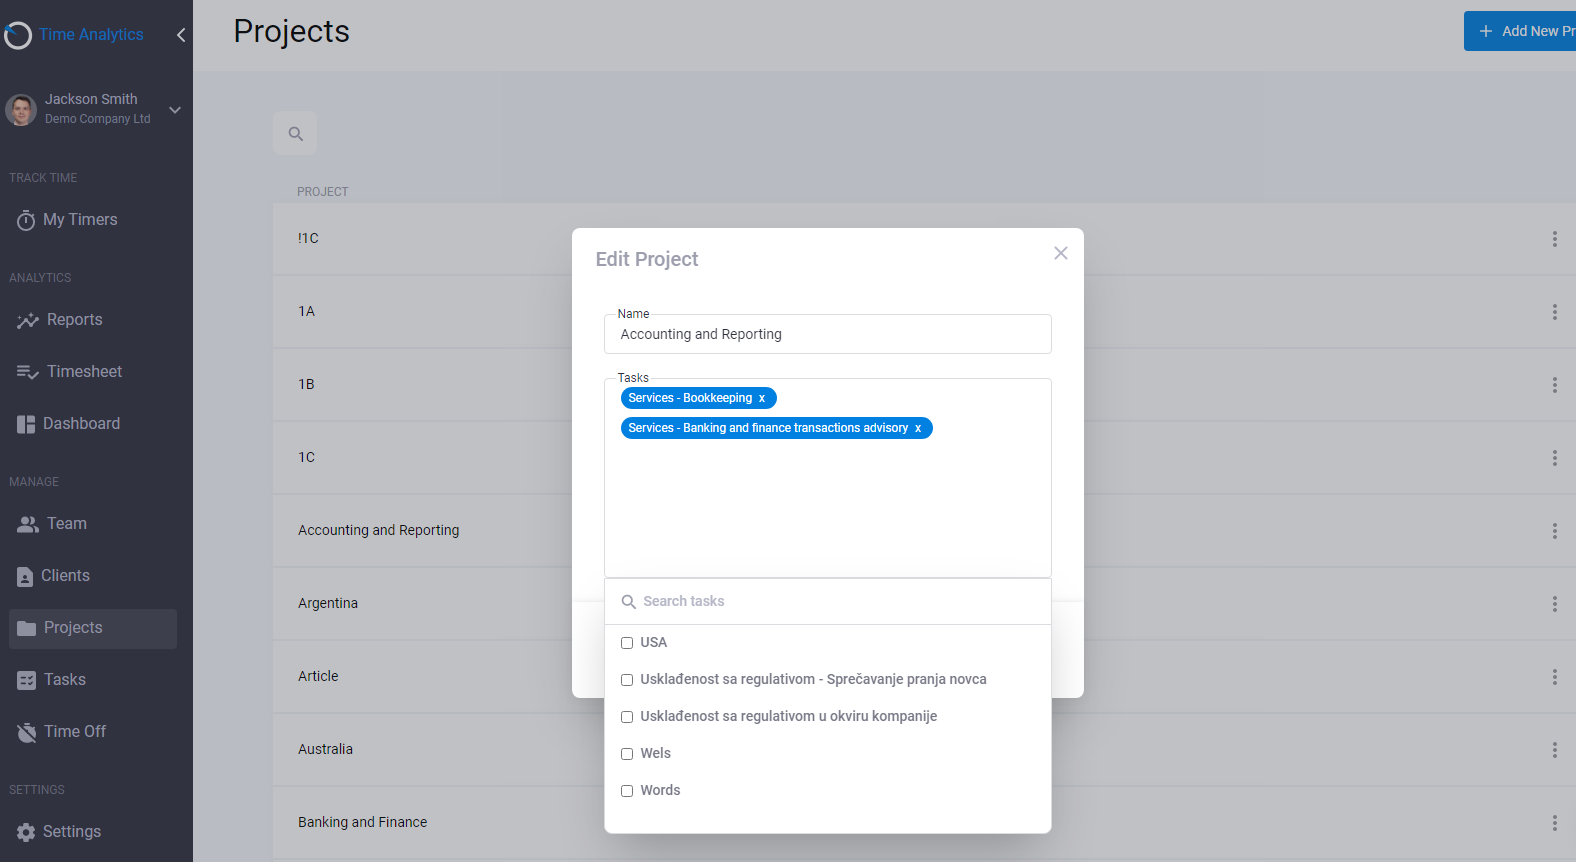Check Usklađenost sa regulativom u okviru kompanije
Screen dimensions: 1576x862
click(627, 717)
